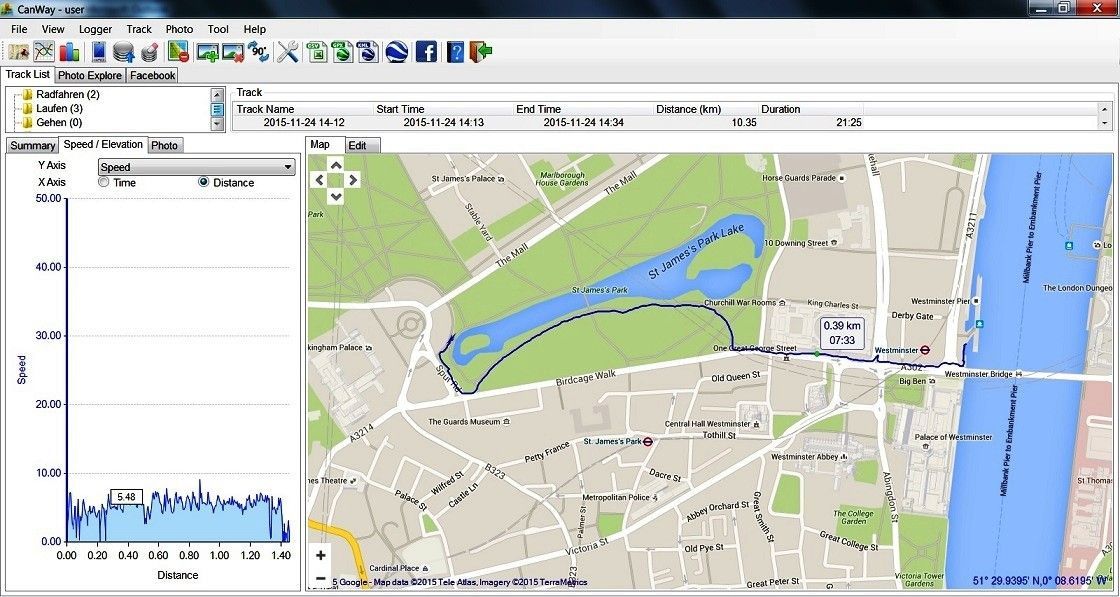Viewport: 1120px width, 597px height.
Task: Click the Google Earth globe icon
Action: [397, 52]
